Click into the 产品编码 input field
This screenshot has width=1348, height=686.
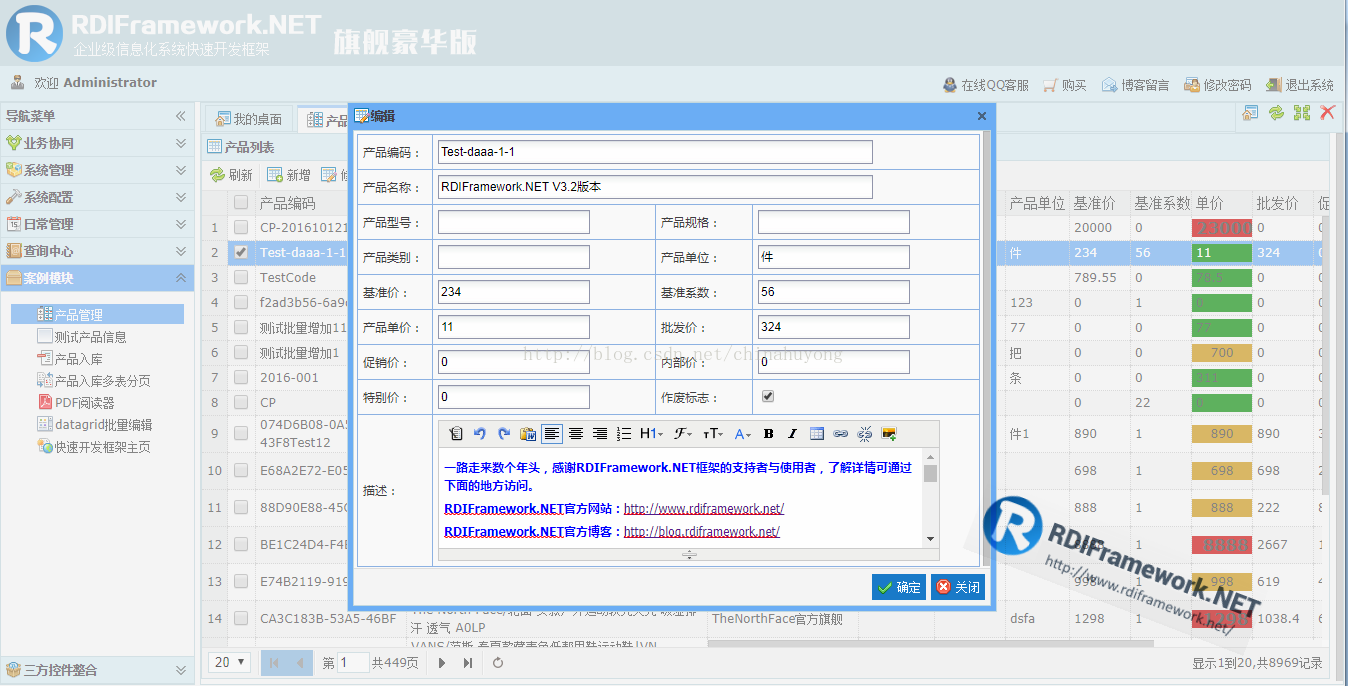pos(655,152)
